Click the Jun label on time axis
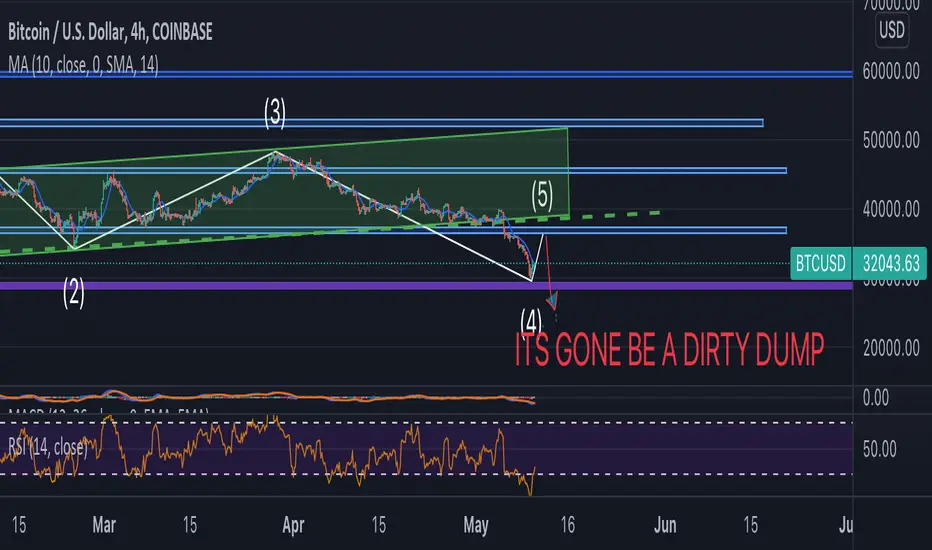Viewport: 932px width, 550px height. tap(665, 525)
